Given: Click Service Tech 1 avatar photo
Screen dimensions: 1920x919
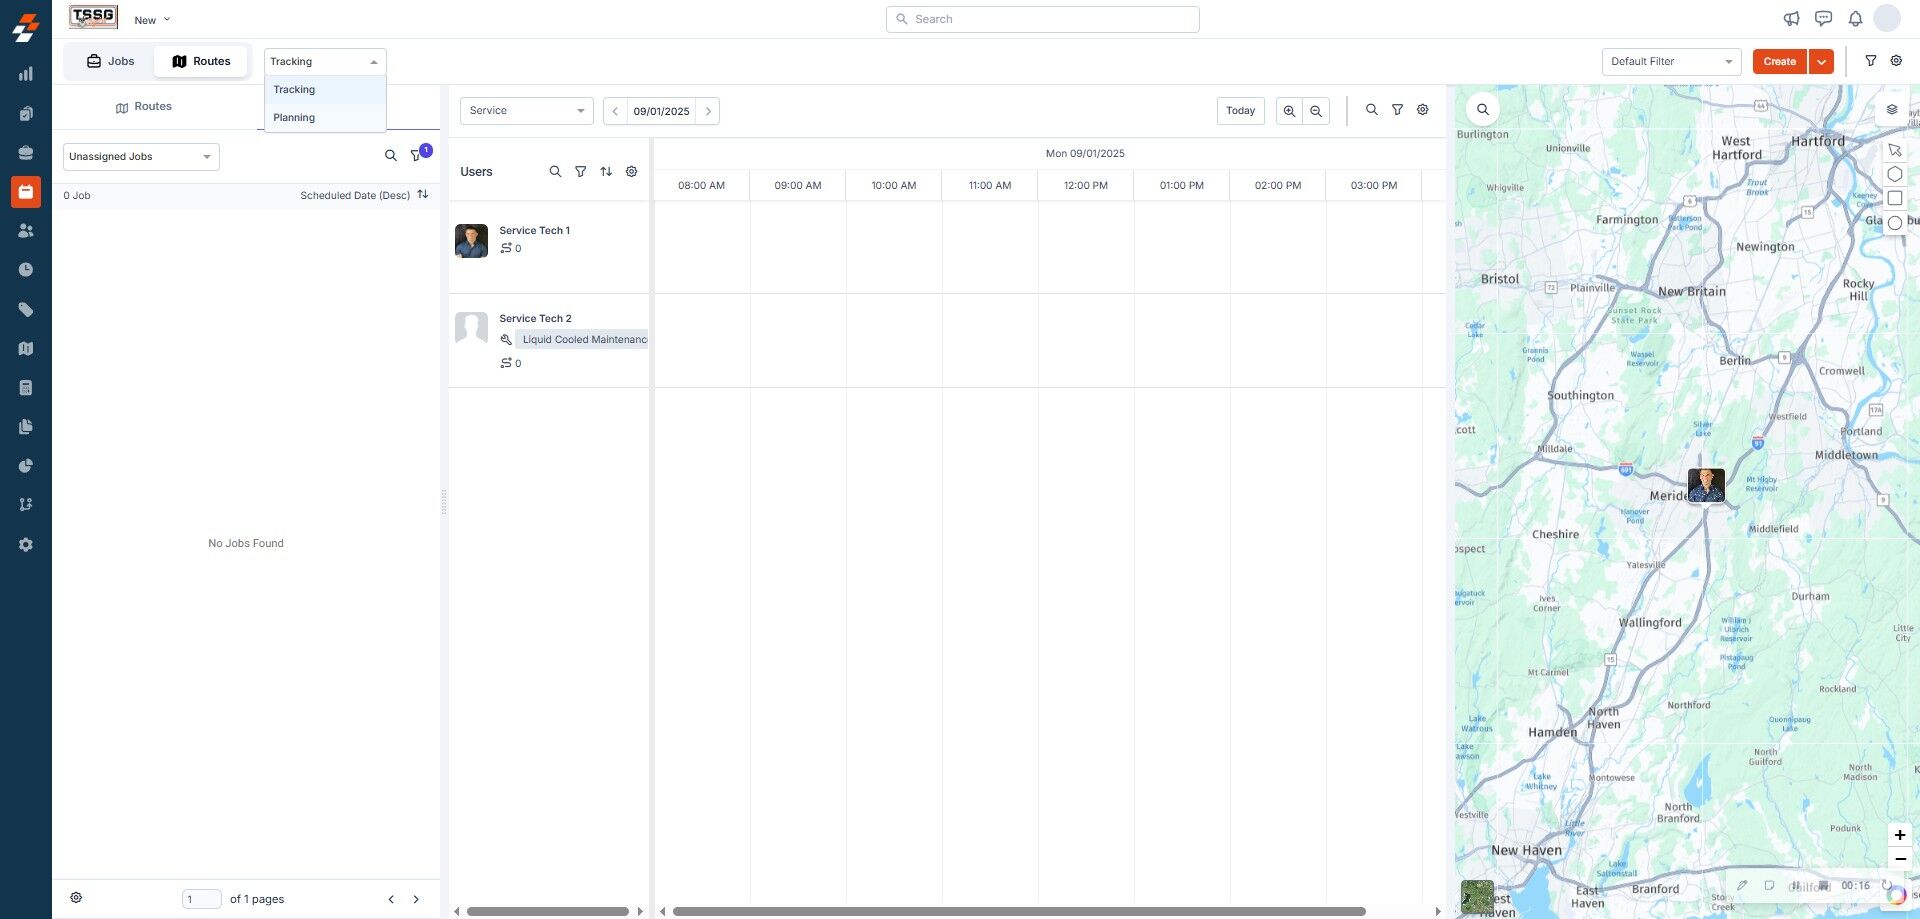Looking at the screenshot, I should (x=471, y=241).
